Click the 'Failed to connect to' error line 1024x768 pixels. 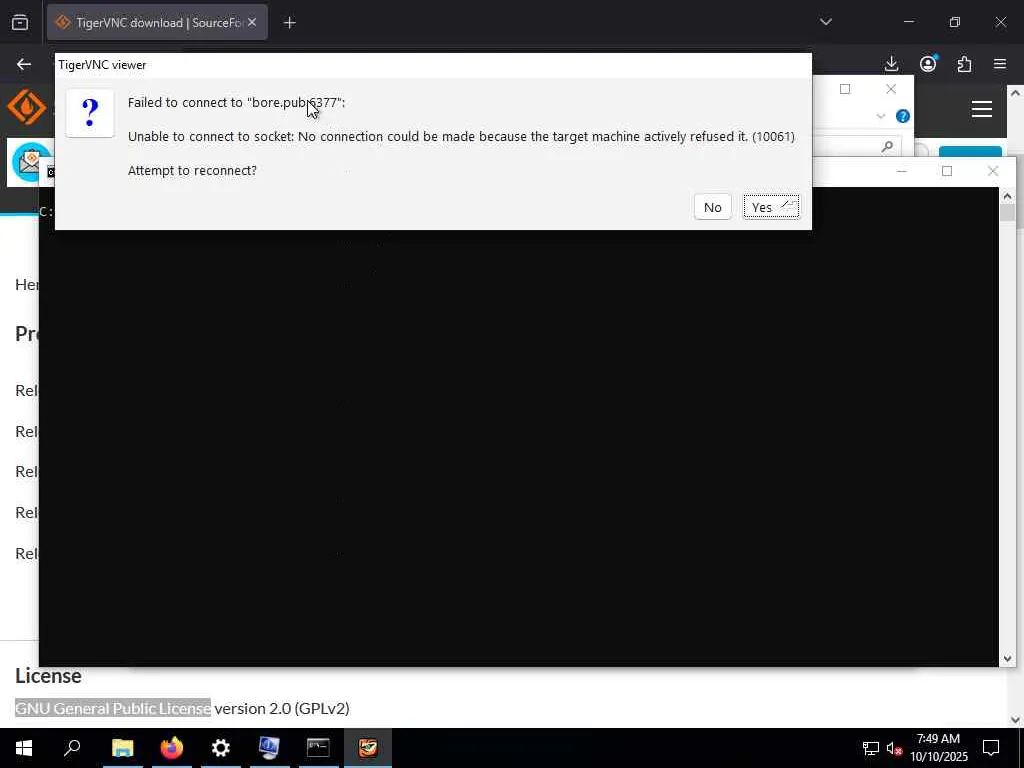236,103
